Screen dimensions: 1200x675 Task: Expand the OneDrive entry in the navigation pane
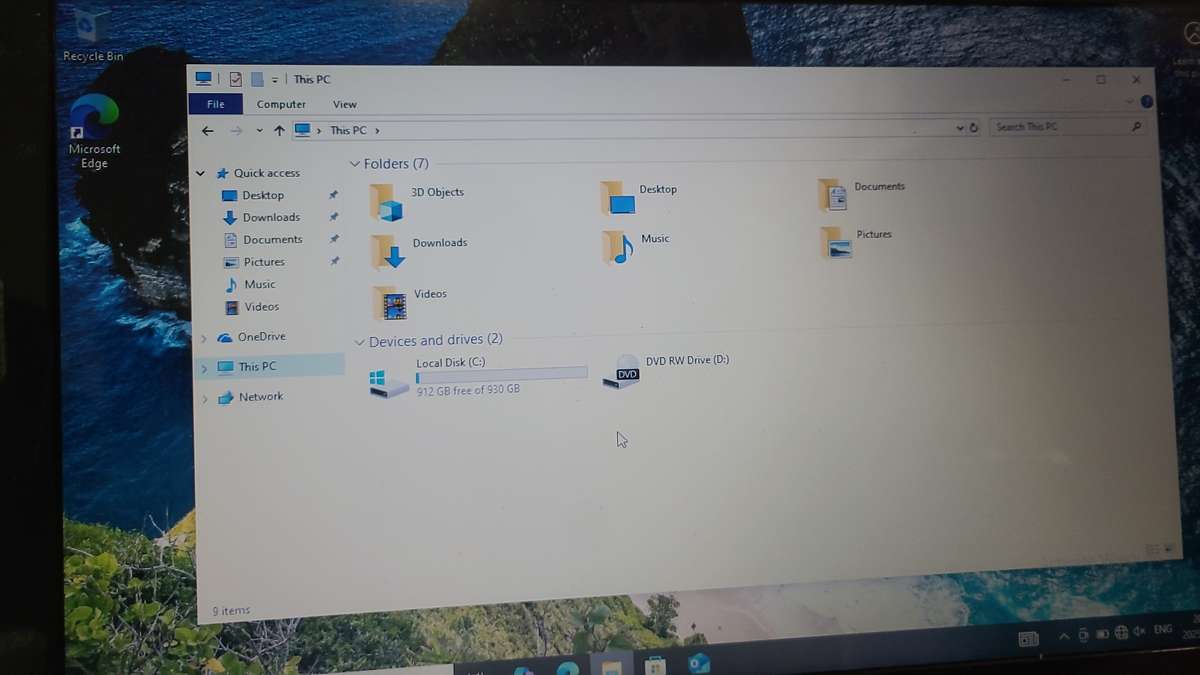click(x=206, y=337)
